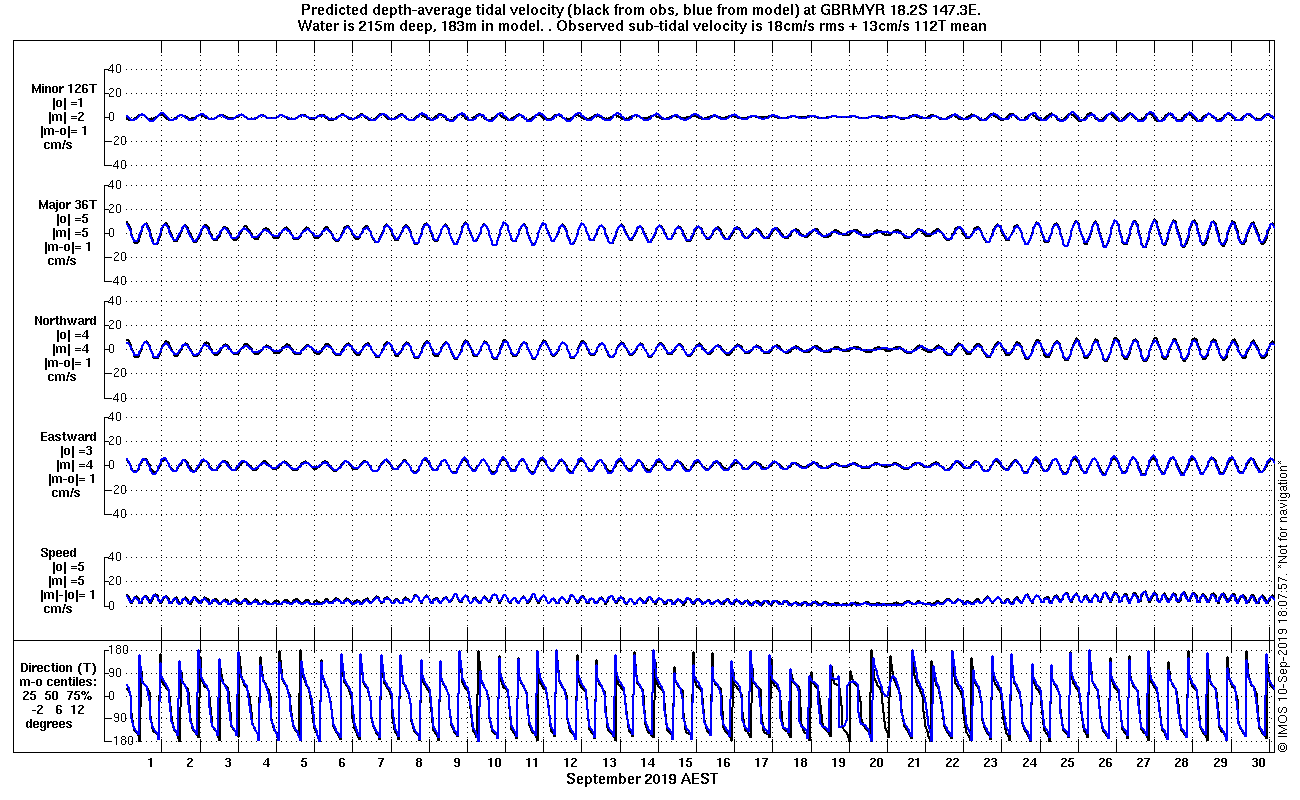This screenshot has height=800, width=1300.
Task: Click day 5 on the date axis
Action: (304, 762)
